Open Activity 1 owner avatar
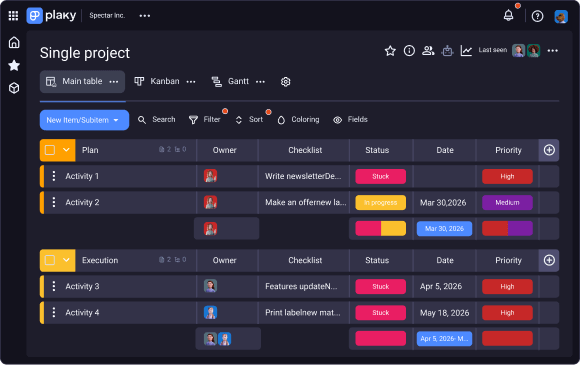580x365 pixels. click(210, 176)
